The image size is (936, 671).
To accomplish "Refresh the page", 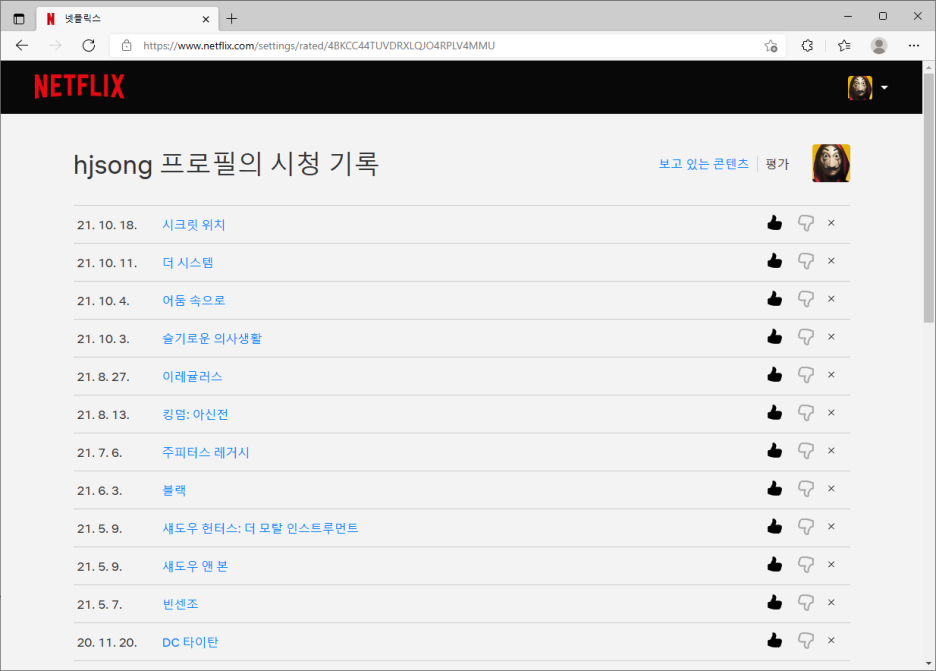I will tap(88, 45).
